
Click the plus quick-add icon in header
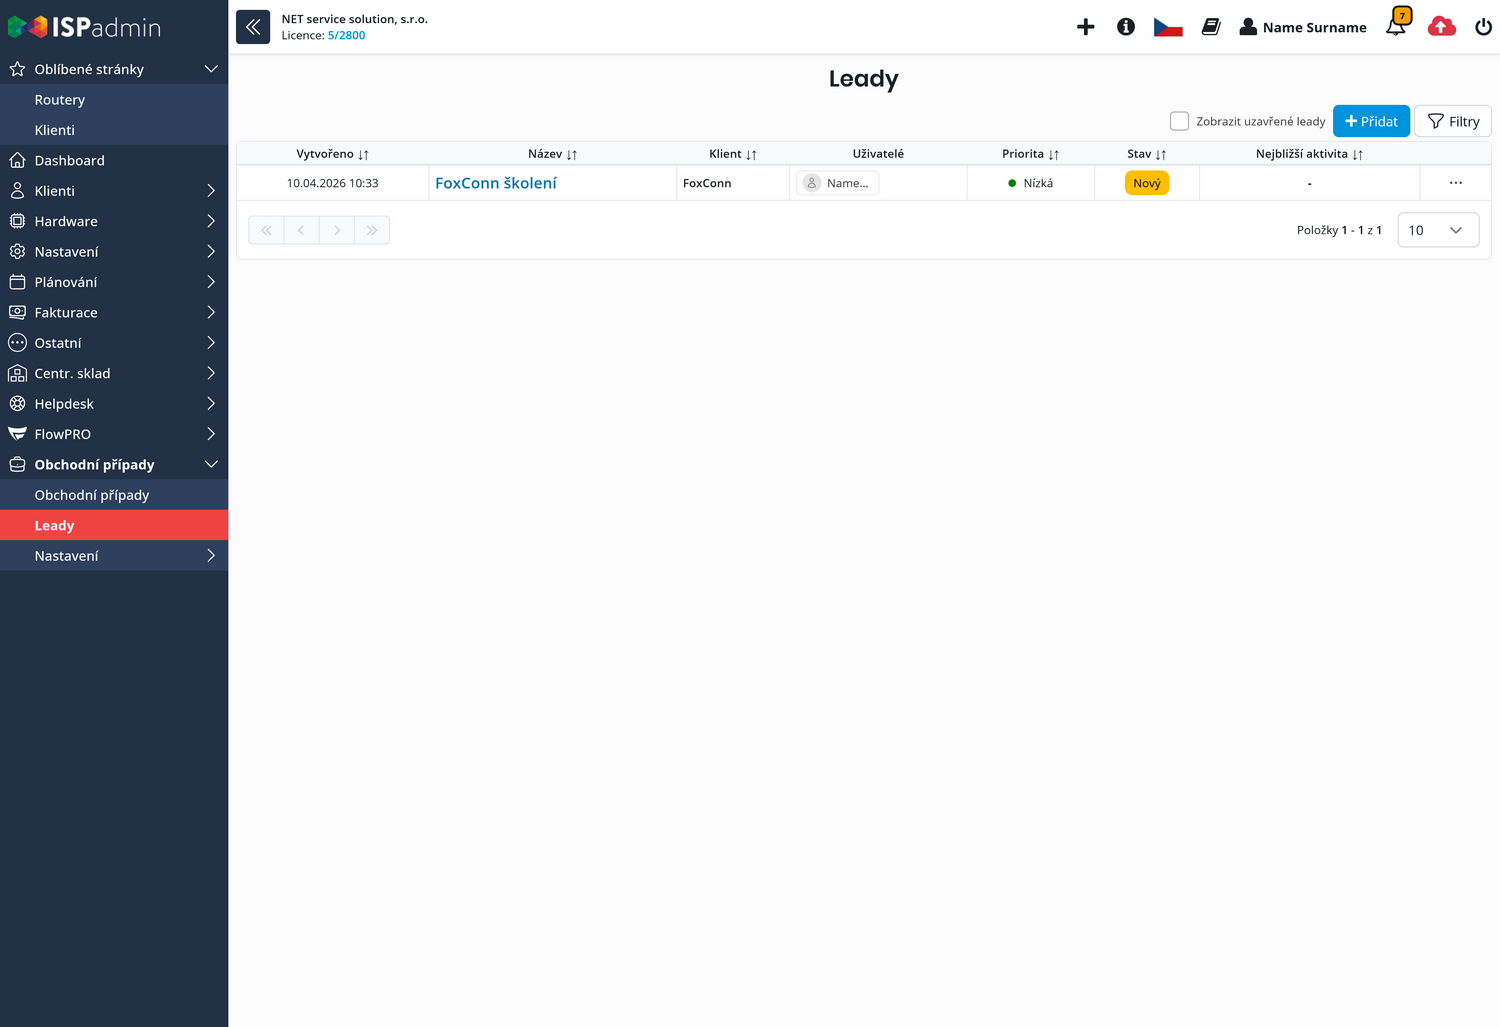pos(1085,27)
